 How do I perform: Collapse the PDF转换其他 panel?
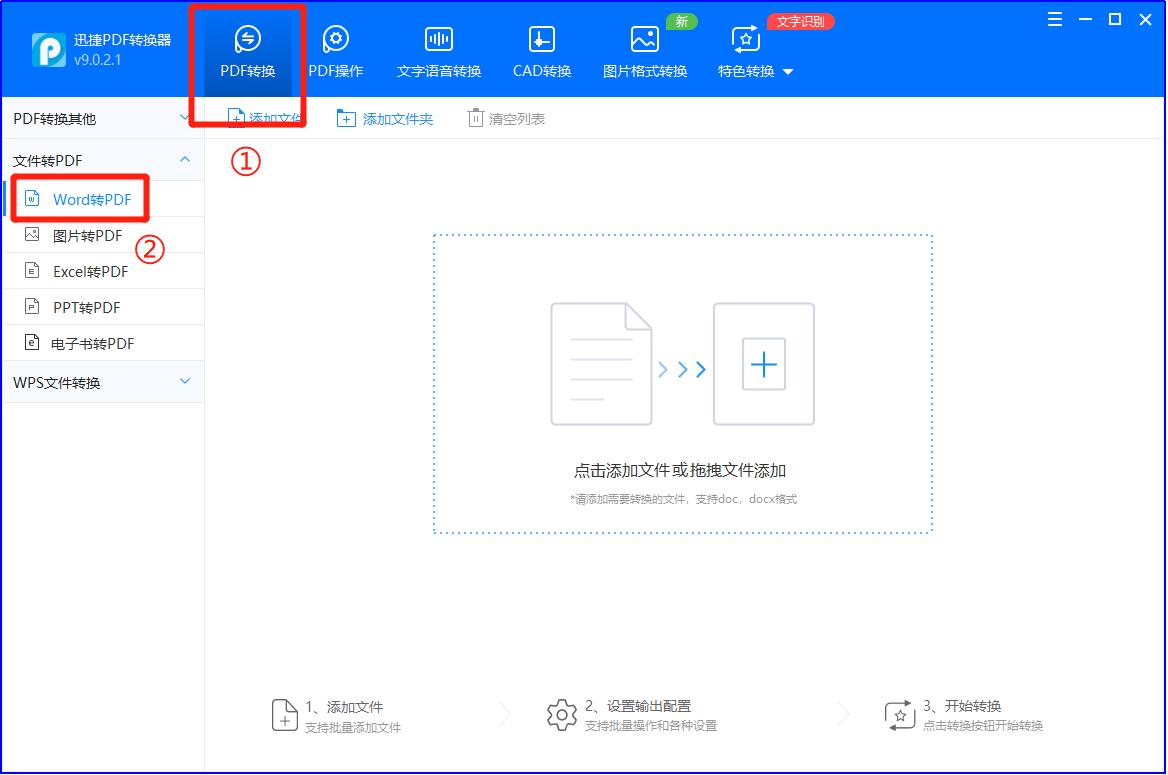coord(183,117)
